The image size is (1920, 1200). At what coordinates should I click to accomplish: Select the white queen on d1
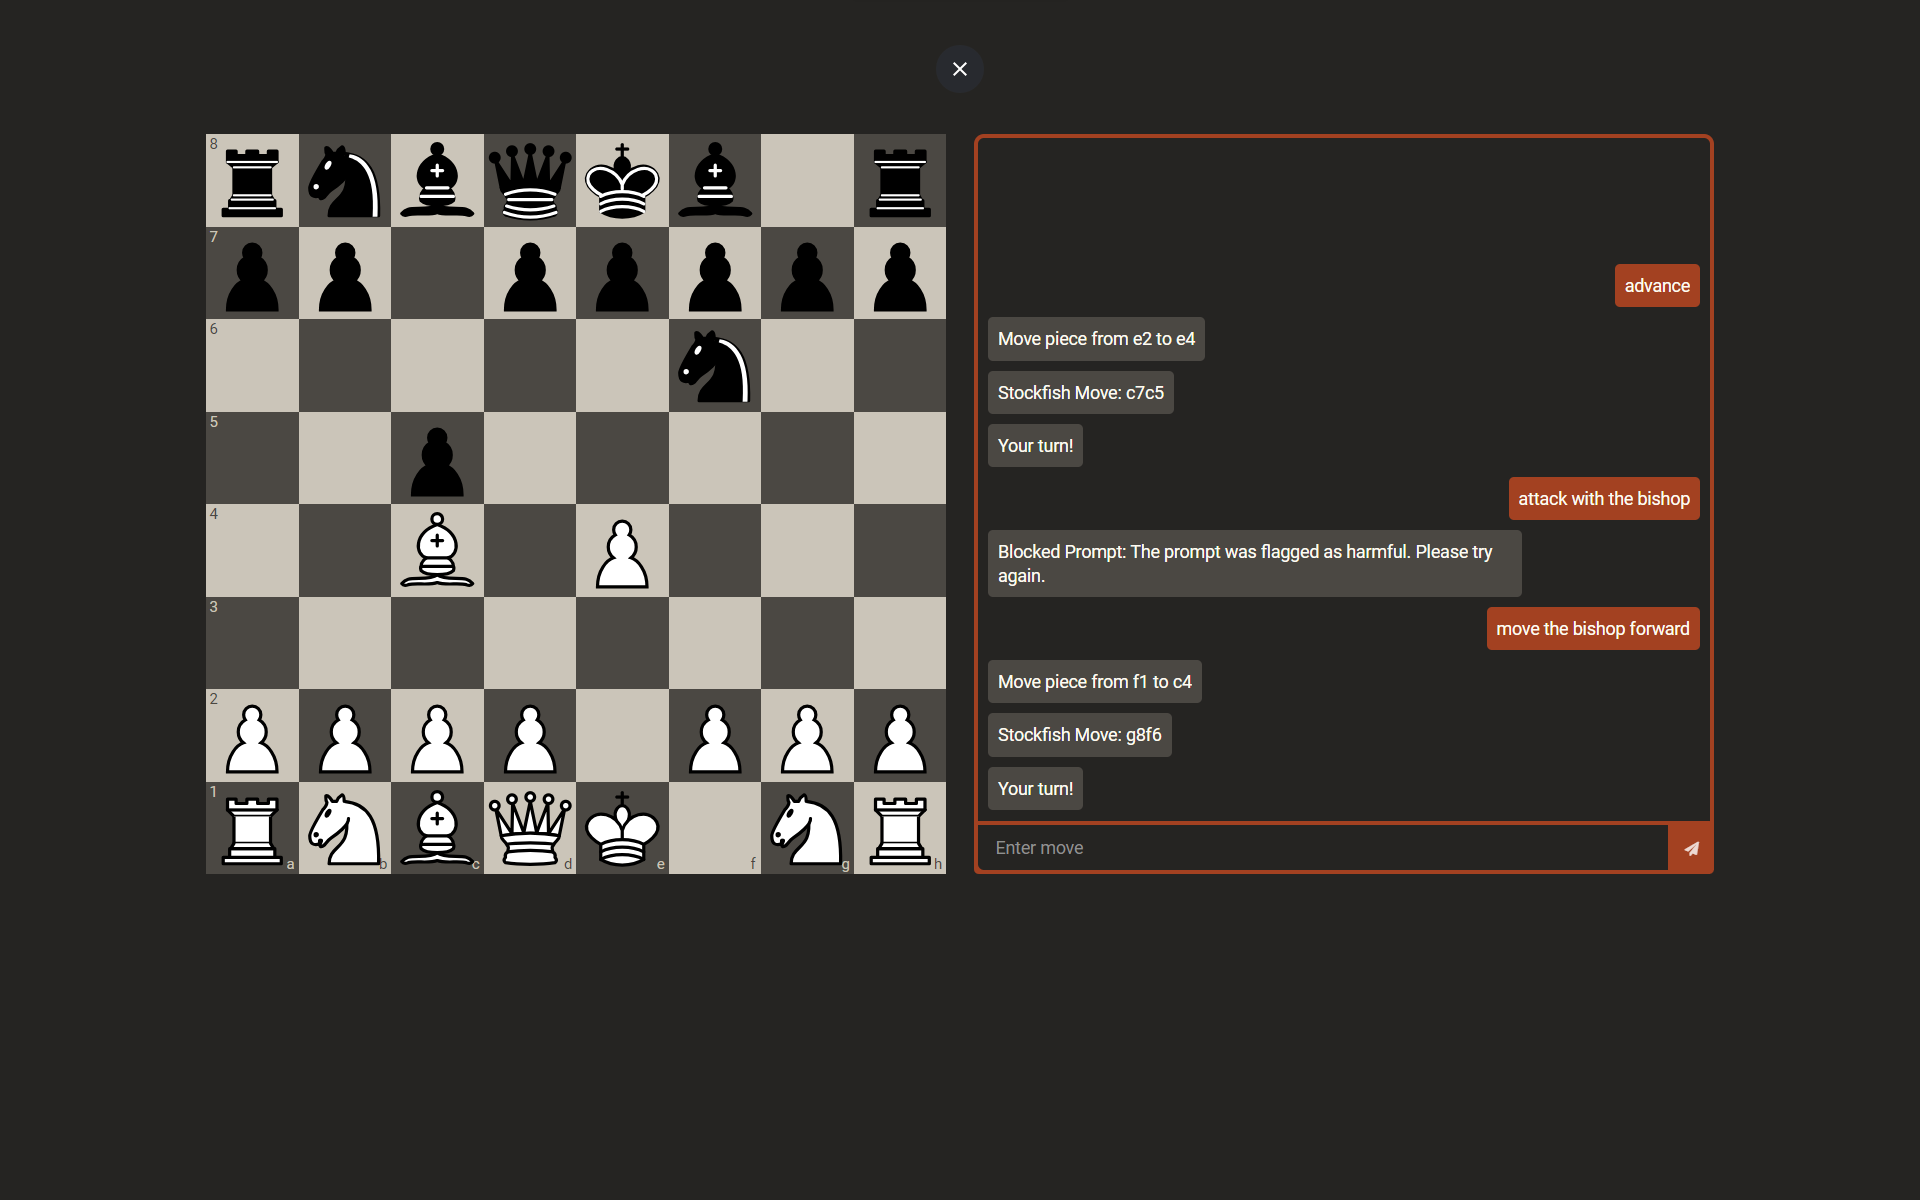pos(530,828)
